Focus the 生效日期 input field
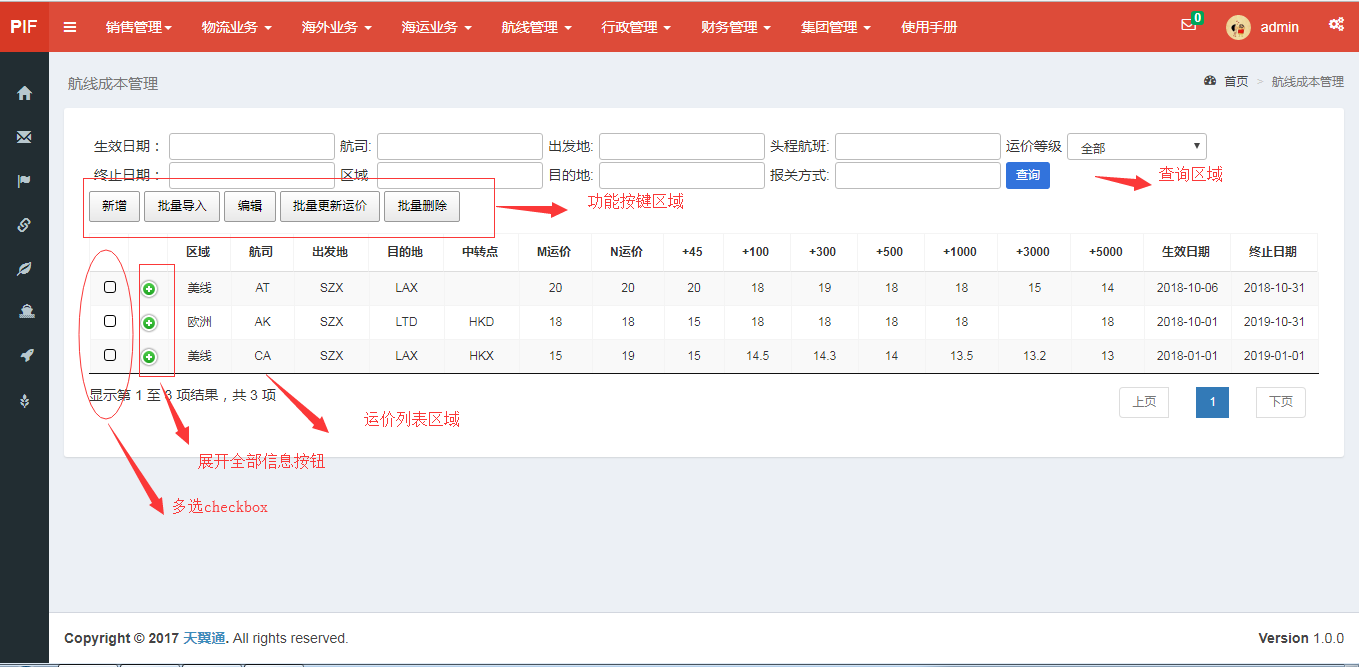Screen dimensions: 1359x667 coord(252,147)
